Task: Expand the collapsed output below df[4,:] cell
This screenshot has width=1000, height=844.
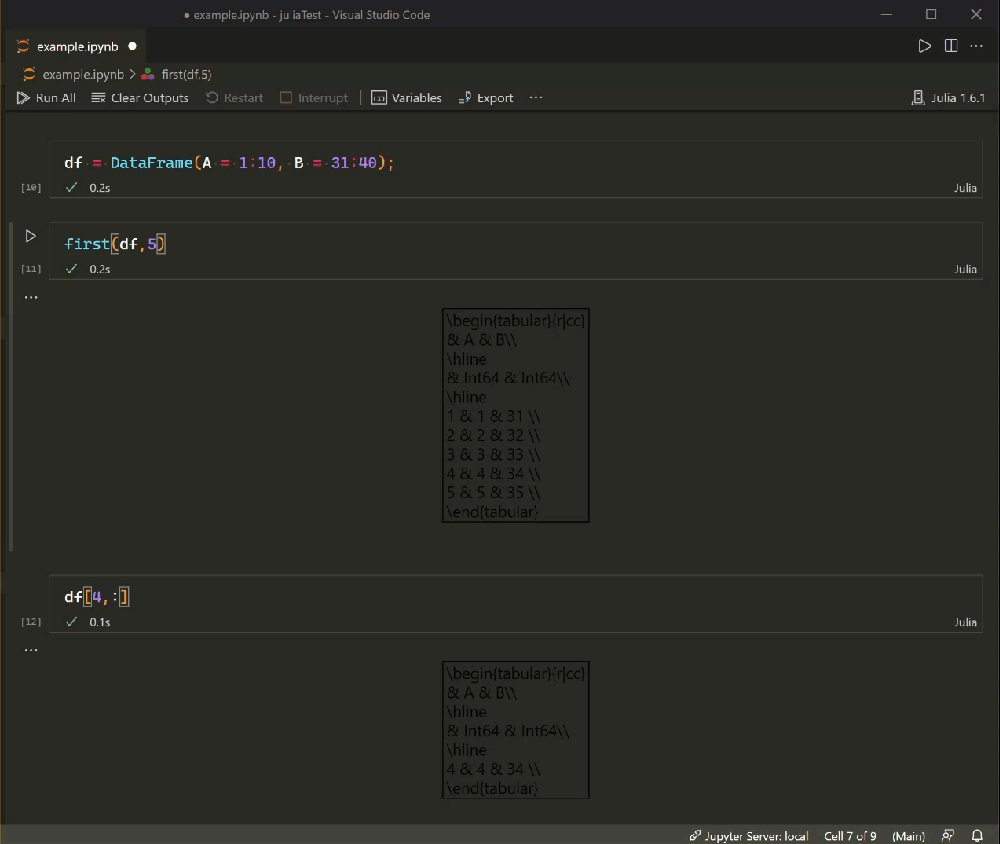Action: (x=30, y=648)
